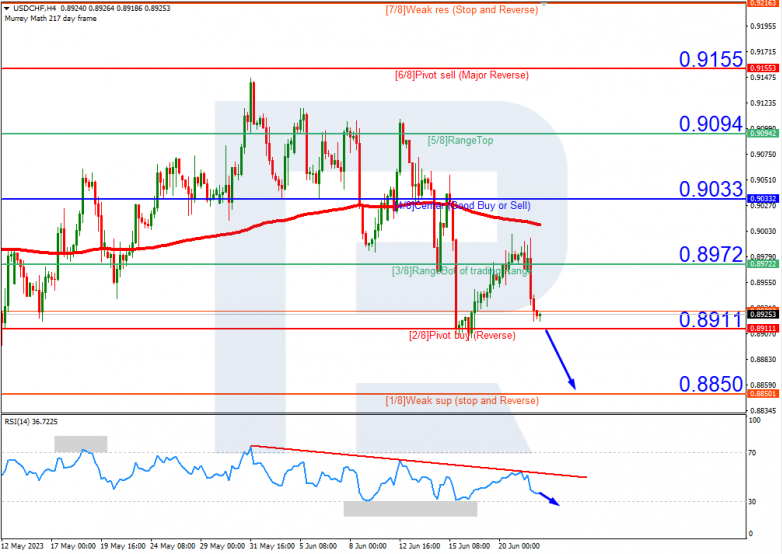Click the large 0.8850 price annotation
The image size is (782, 554).
tap(711, 384)
